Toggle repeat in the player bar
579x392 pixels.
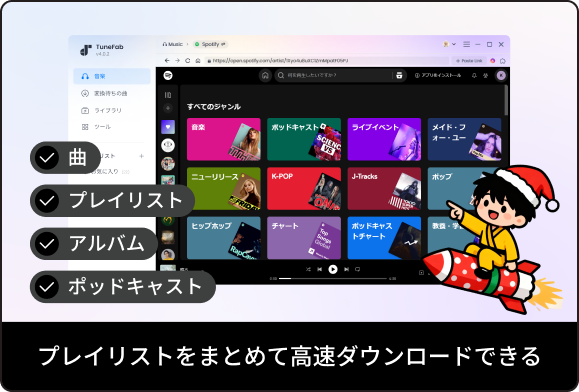click(x=357, y=269)
